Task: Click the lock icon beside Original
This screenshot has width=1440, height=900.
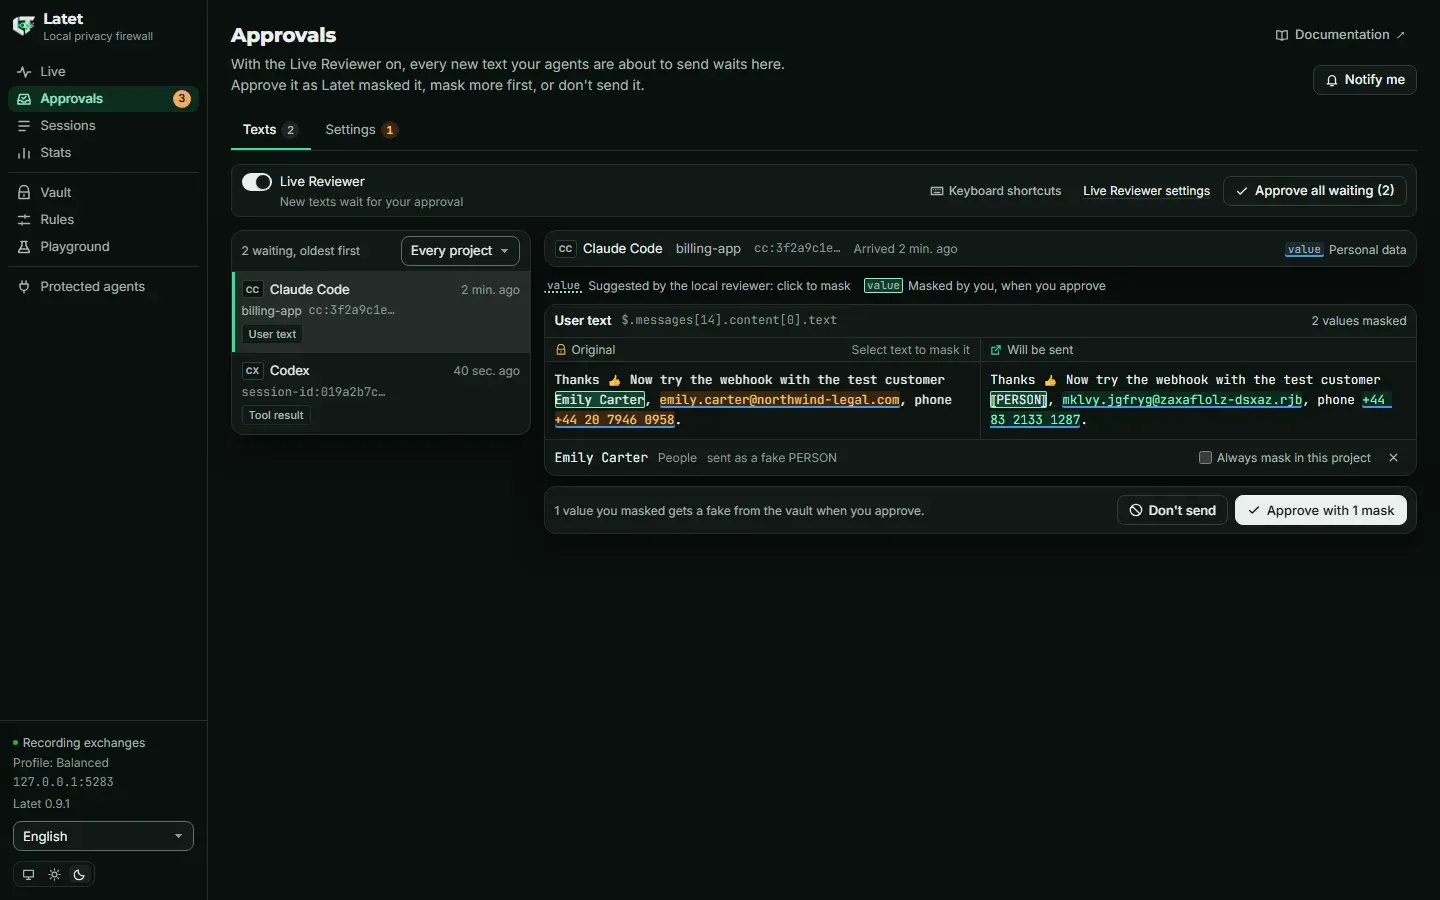Action: tap(561, 350)
